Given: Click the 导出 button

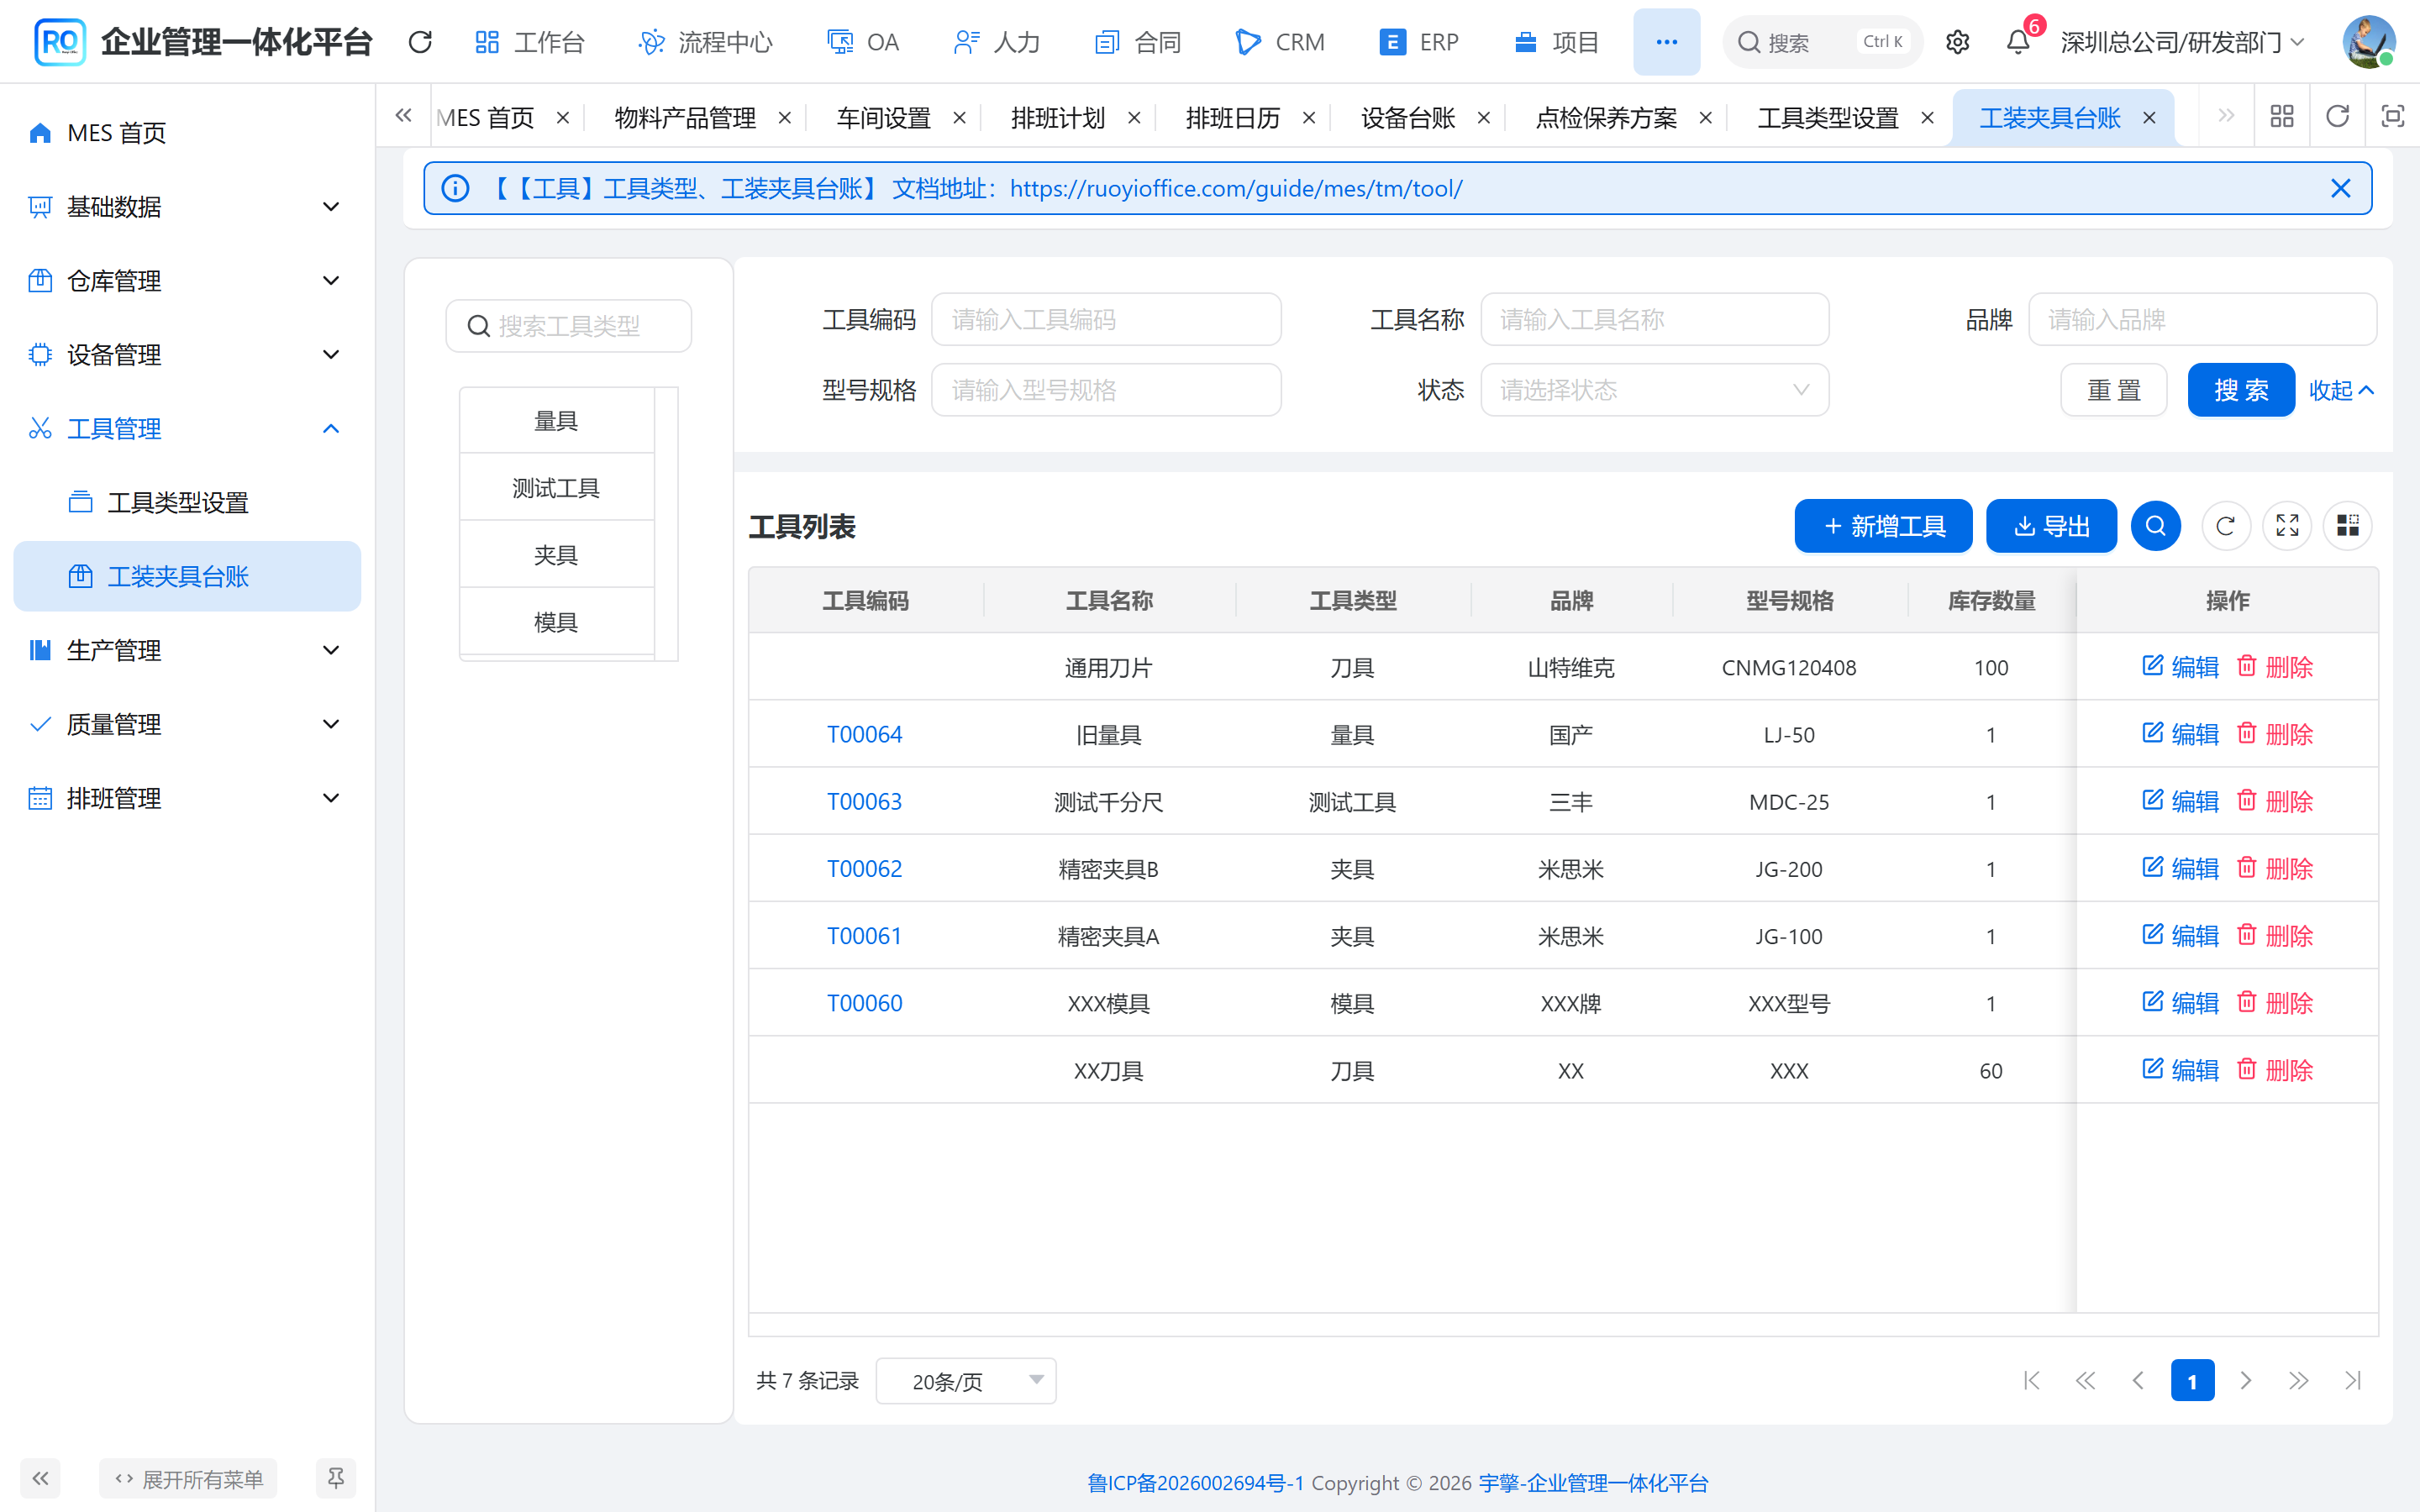Looking at the screenshot, I should coord(2051,526).
